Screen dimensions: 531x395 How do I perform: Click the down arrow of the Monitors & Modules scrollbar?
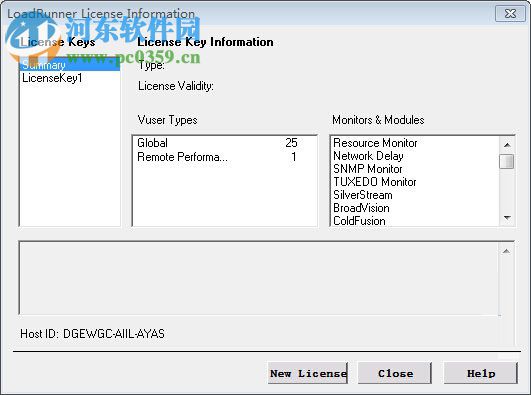coord(507,217)
